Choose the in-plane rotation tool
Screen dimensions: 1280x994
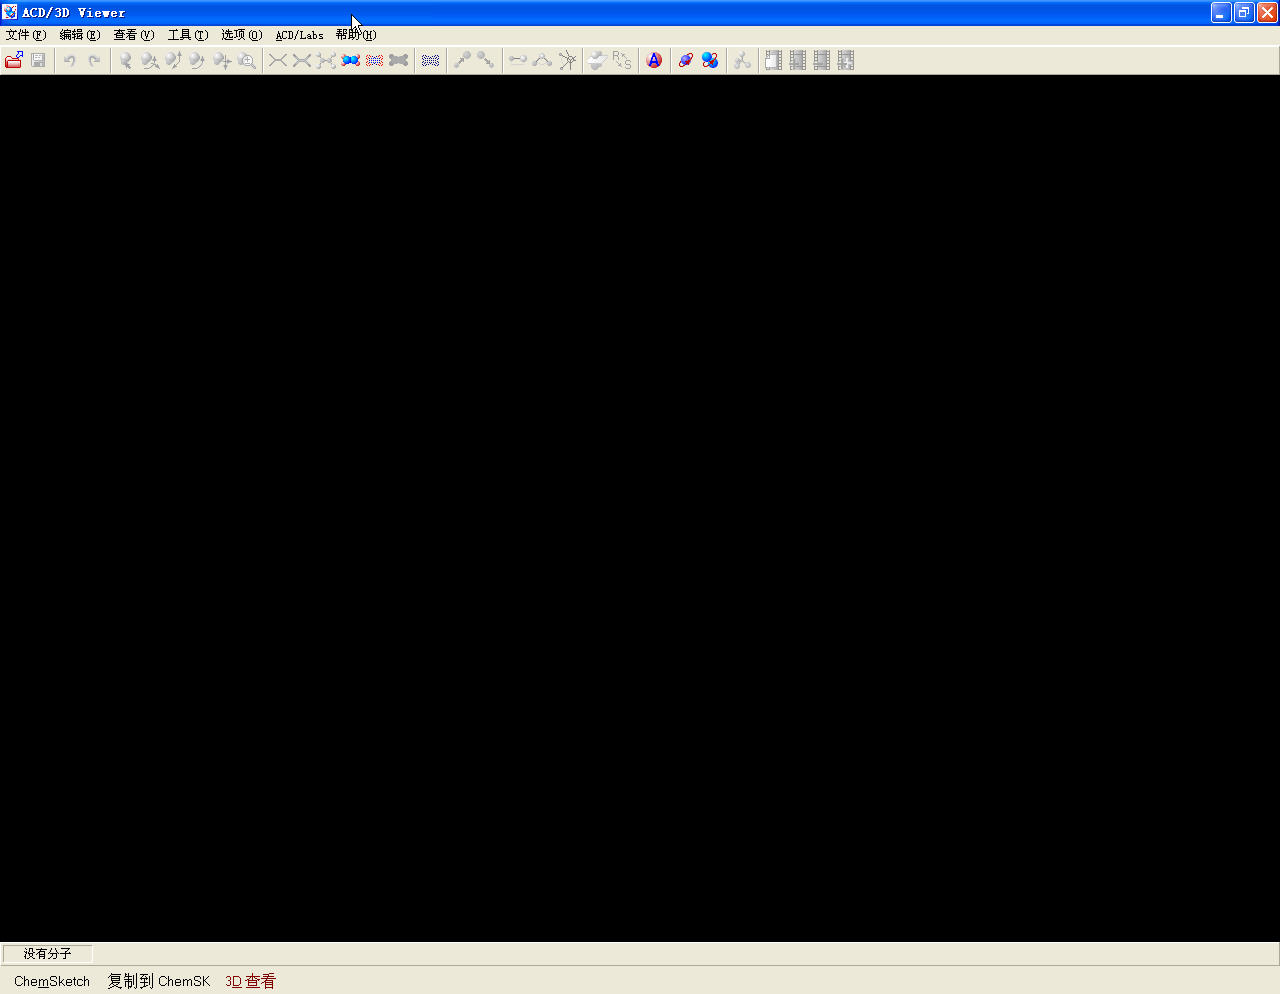tap(198, 60)
